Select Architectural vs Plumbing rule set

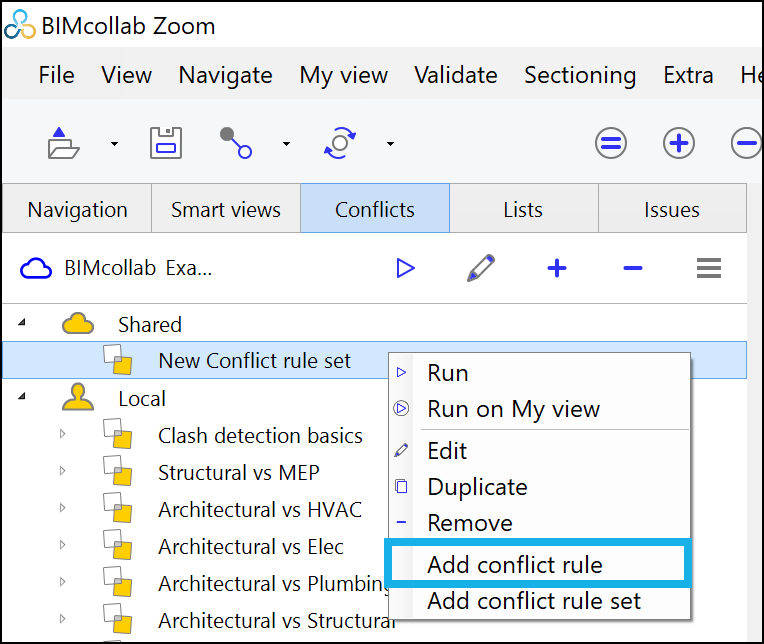coord(273,584)
